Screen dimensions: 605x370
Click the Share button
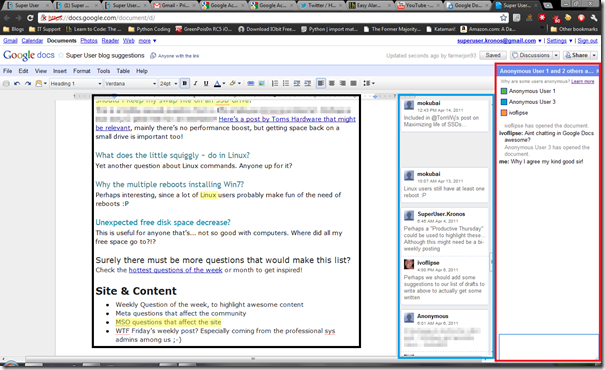(576, 56)
